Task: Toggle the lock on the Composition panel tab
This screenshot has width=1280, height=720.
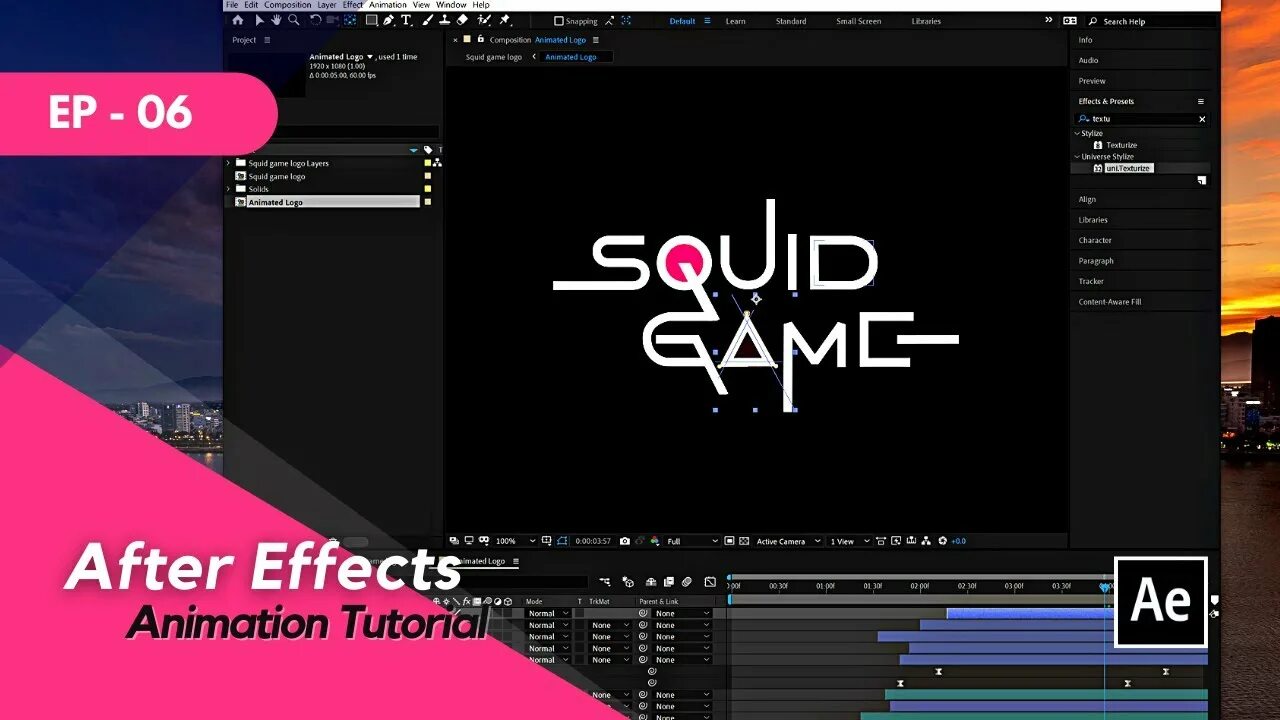Action: [x=480, y=40]
